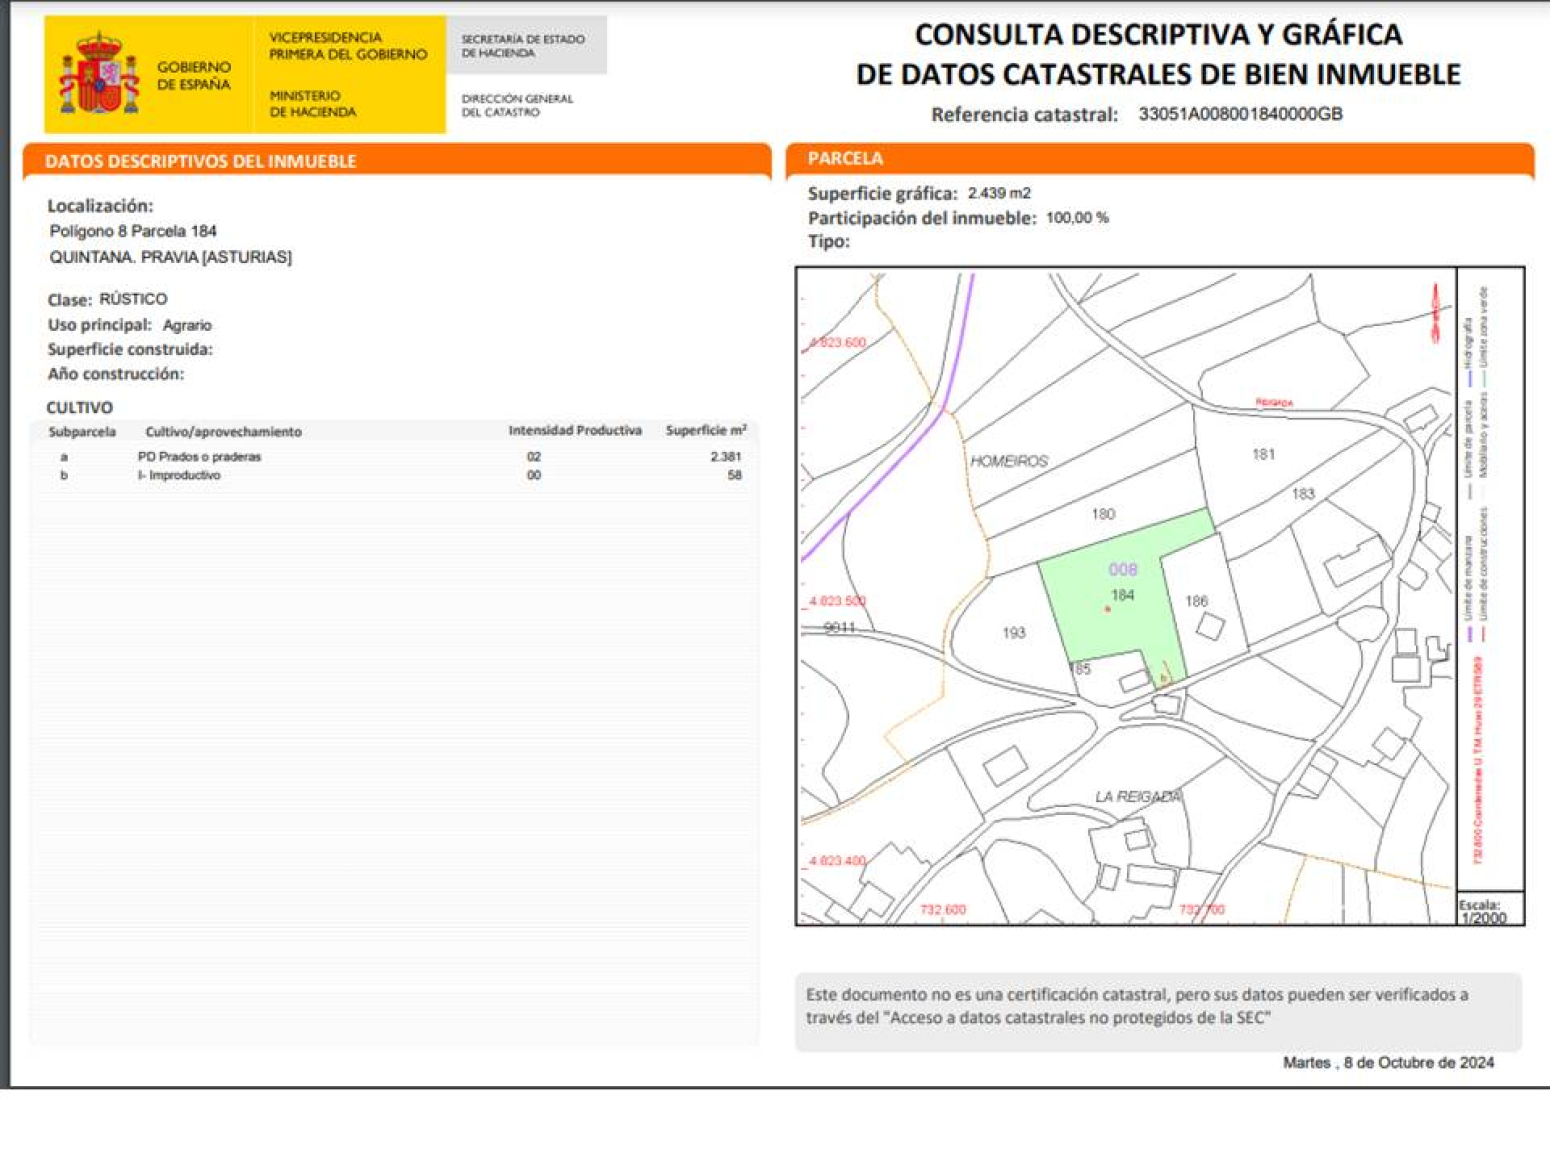
Task: Click the document title 'CONSULTA DESCRIPTIVA Y GRÁFICA'
Action: (1158, 35)
